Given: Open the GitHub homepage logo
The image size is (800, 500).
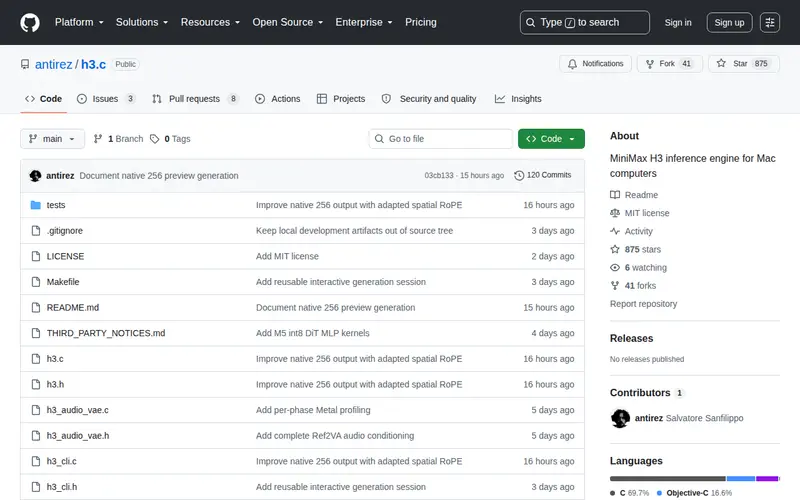Looking at the screenshot, I should pyautogui.click(x=30, y=22).
